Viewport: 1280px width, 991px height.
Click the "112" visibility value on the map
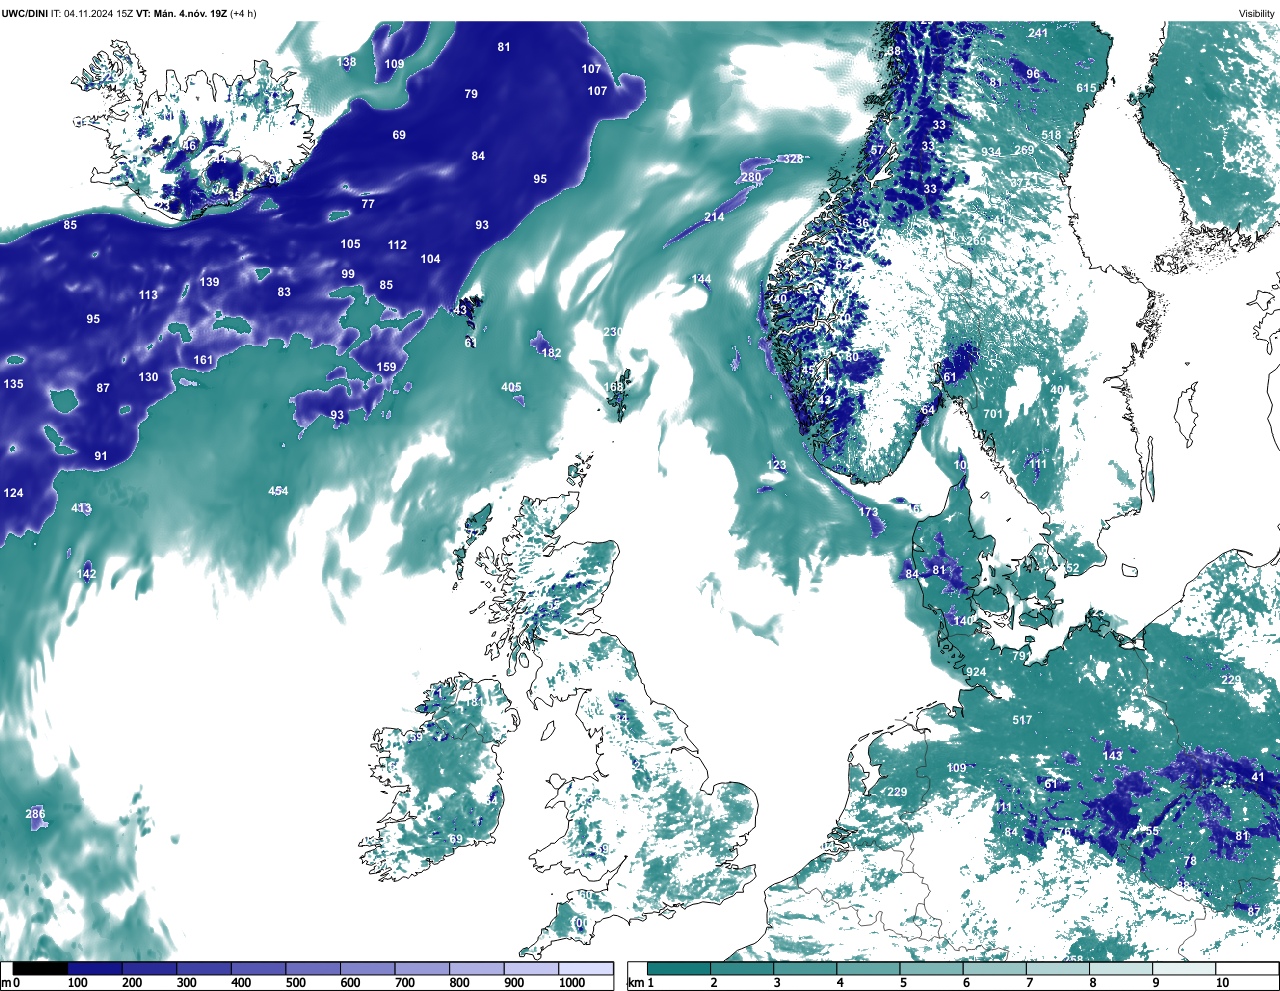tap(397, 245)
